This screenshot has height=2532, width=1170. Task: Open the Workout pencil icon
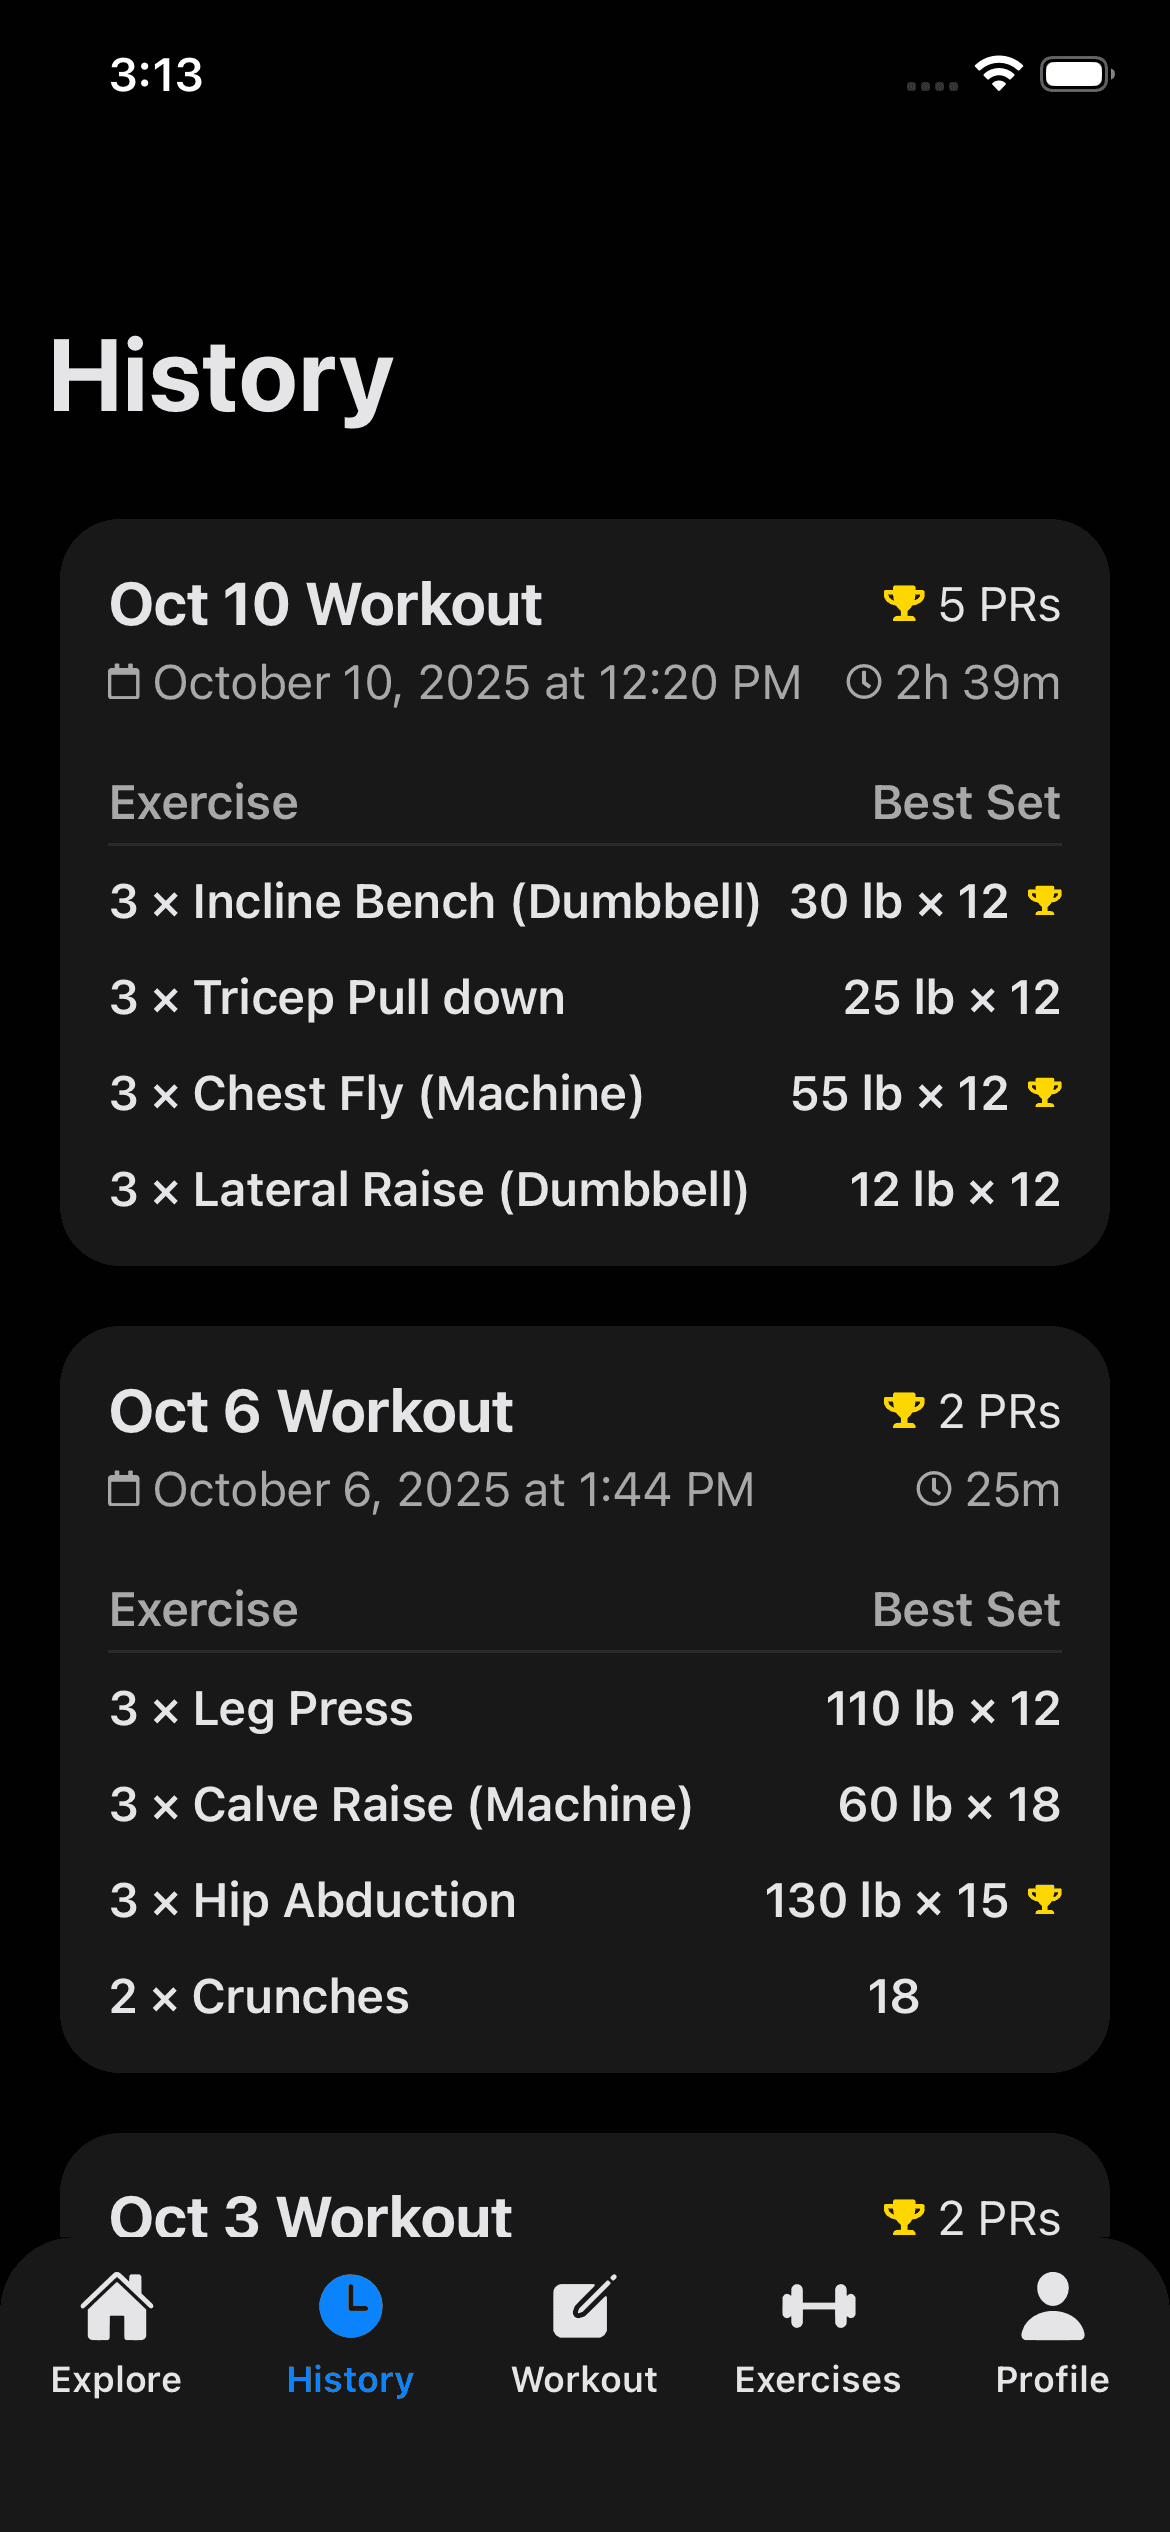(584, 2306)
